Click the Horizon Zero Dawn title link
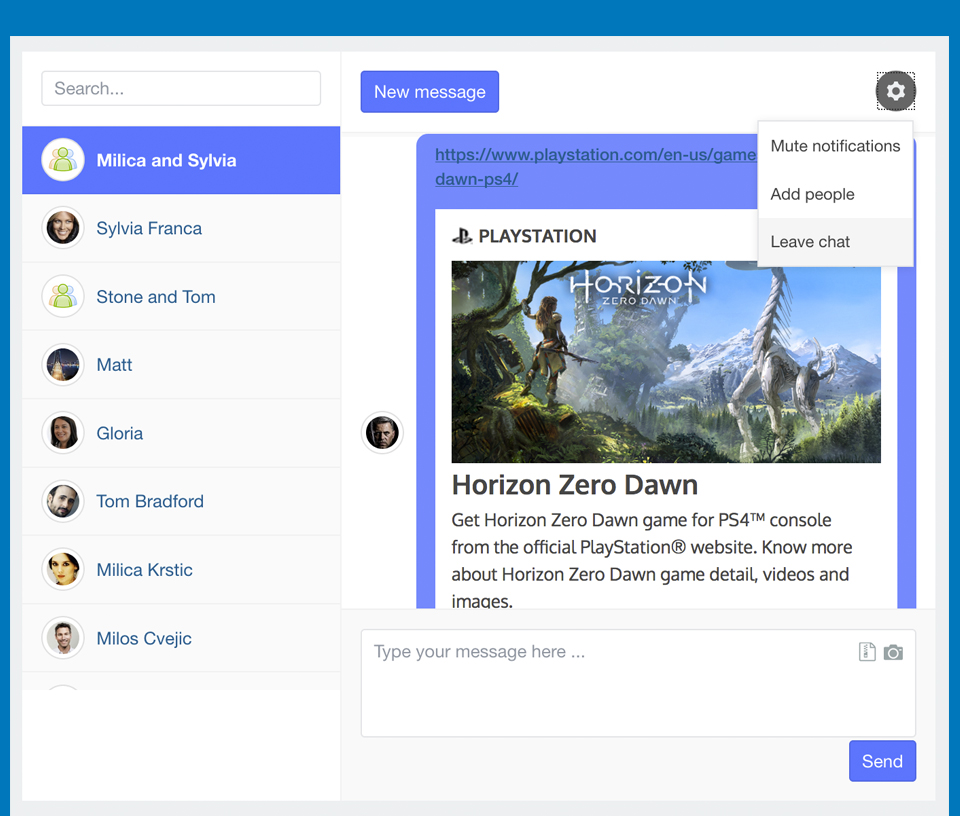Screen dimensions: 960x816 [x=575, y=485]
